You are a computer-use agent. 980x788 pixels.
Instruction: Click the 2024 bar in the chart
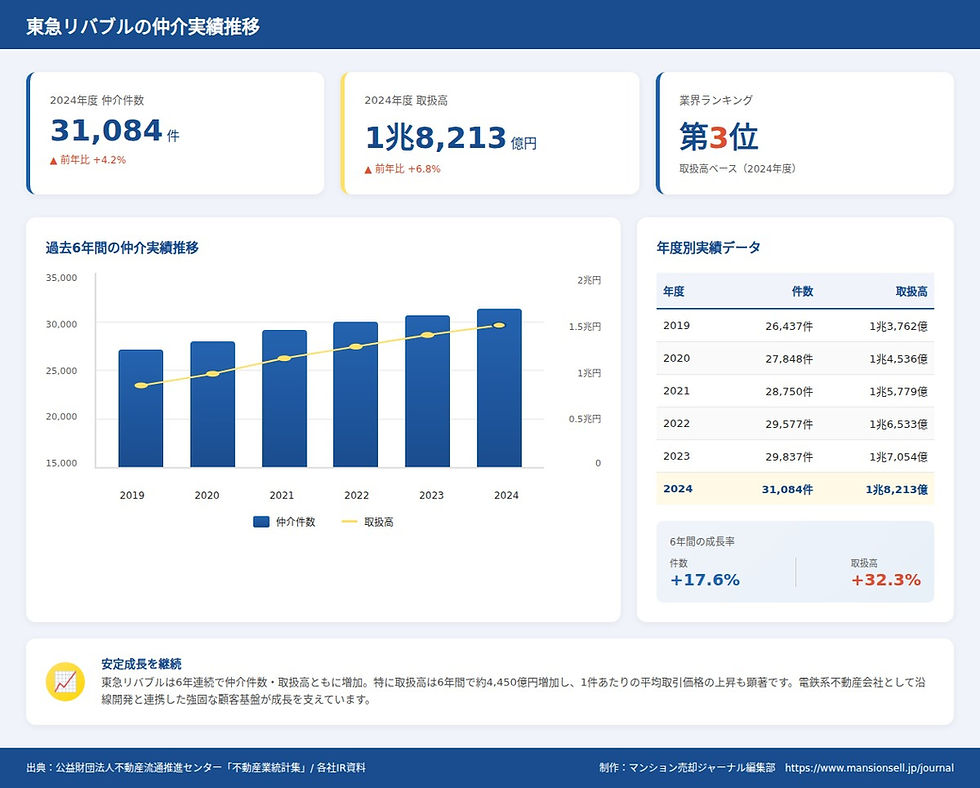499,387
